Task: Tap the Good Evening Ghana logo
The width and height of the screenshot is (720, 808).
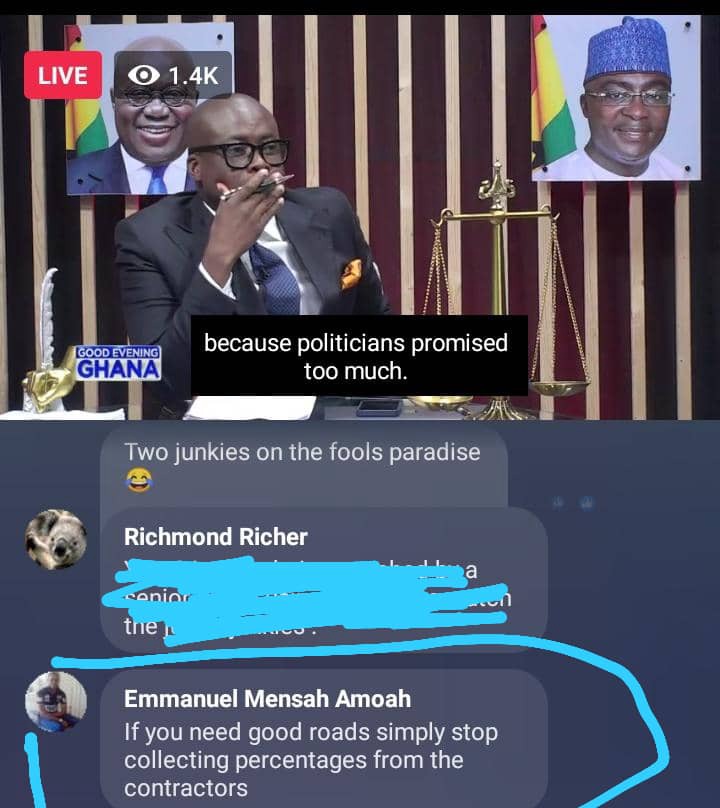Action: pyautogui.click(x=118, y=363)
